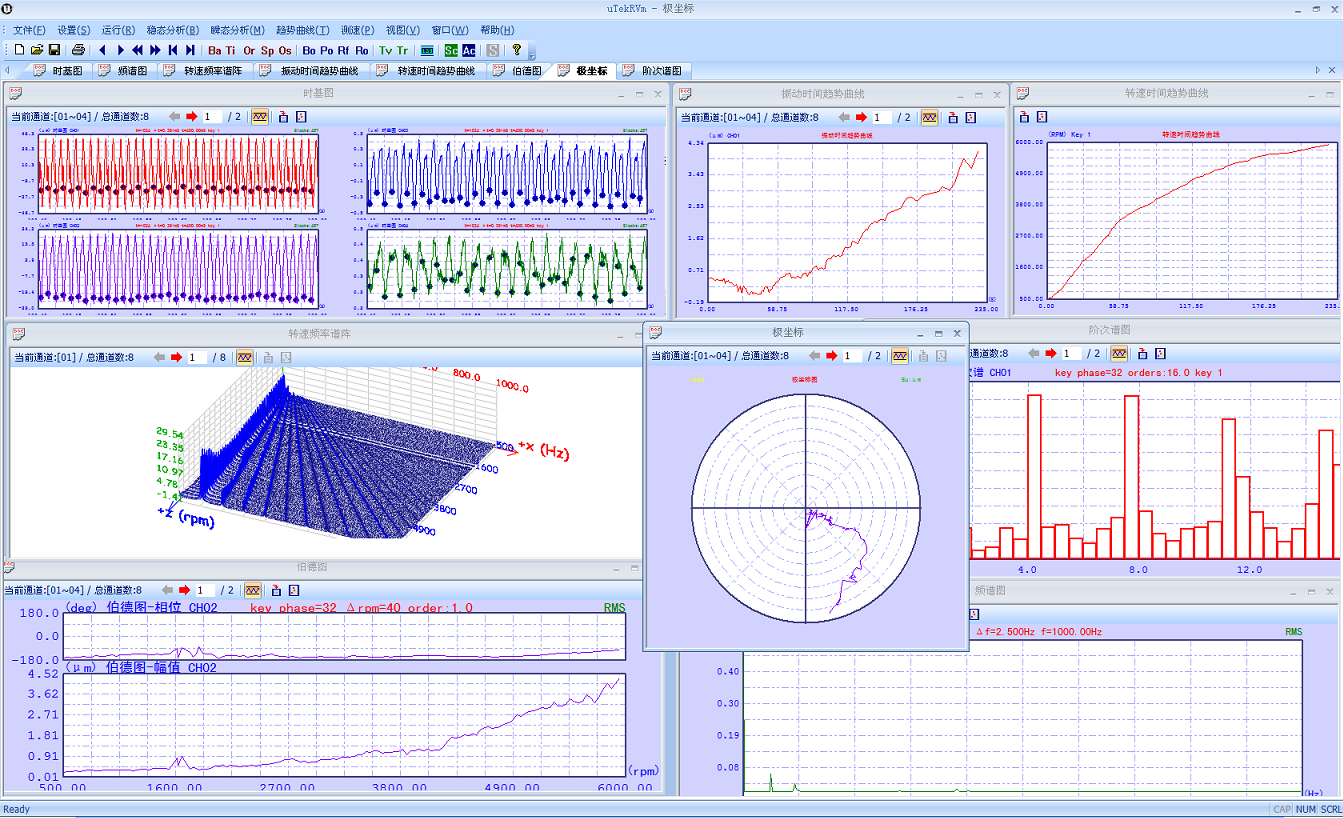Click the printer icon in toolbar
Image resolution: width=1343 pixels, height=818 pixels.
pos(78,50)
